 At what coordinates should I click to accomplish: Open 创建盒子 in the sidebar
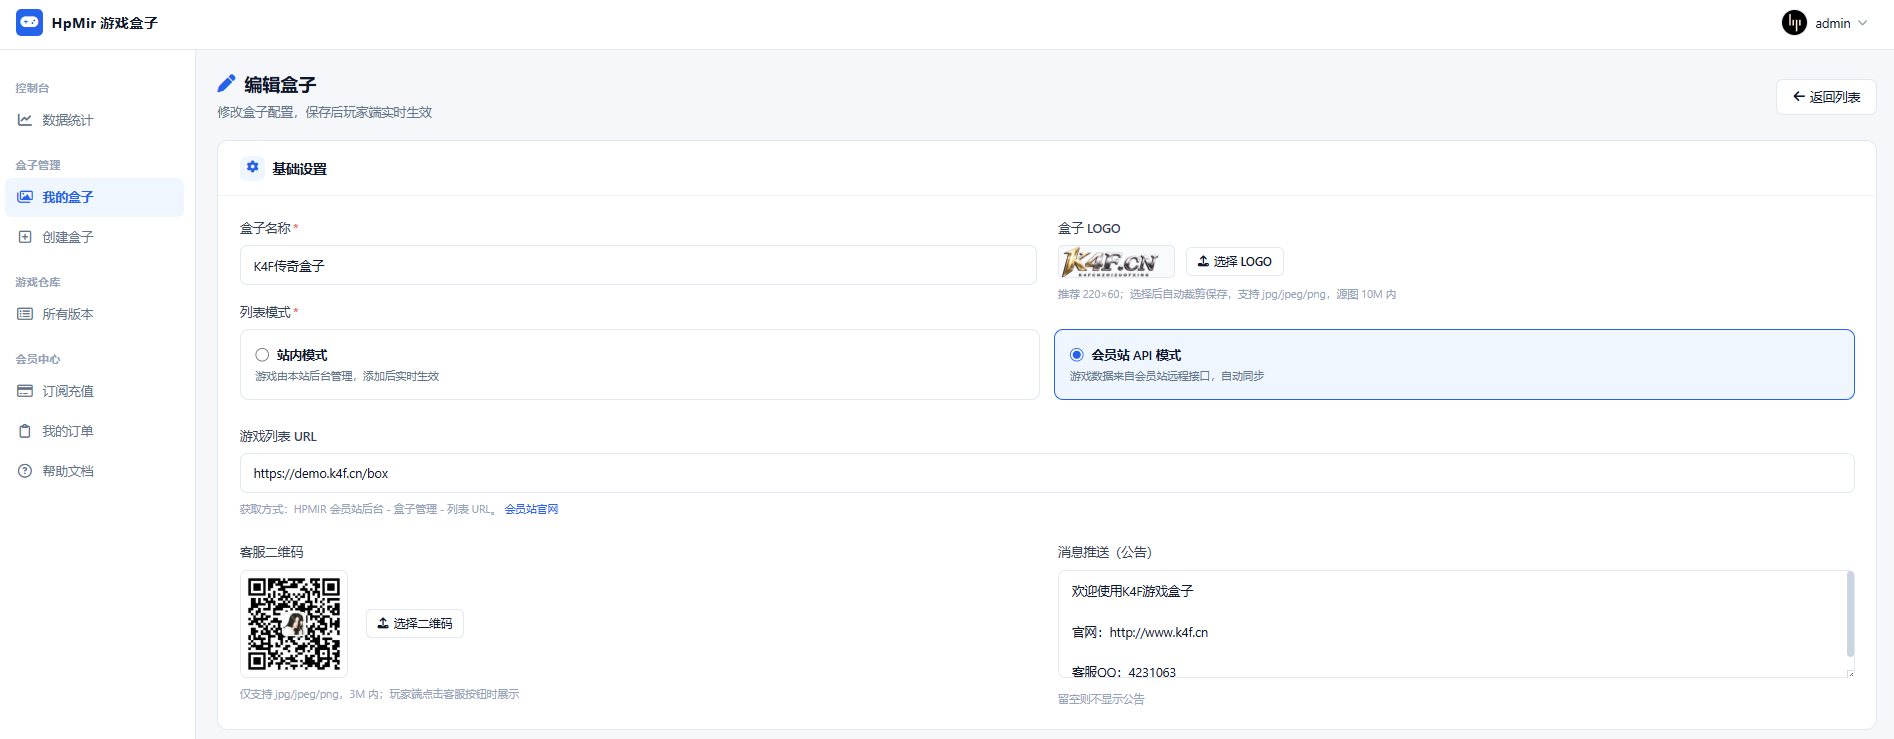point(95,237)
